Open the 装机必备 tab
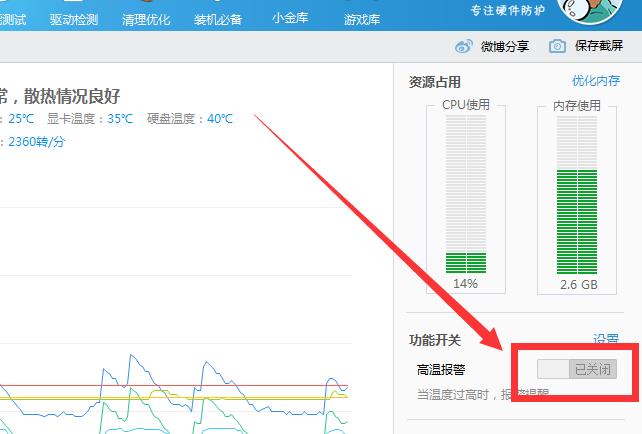 (x=218, y=19)
